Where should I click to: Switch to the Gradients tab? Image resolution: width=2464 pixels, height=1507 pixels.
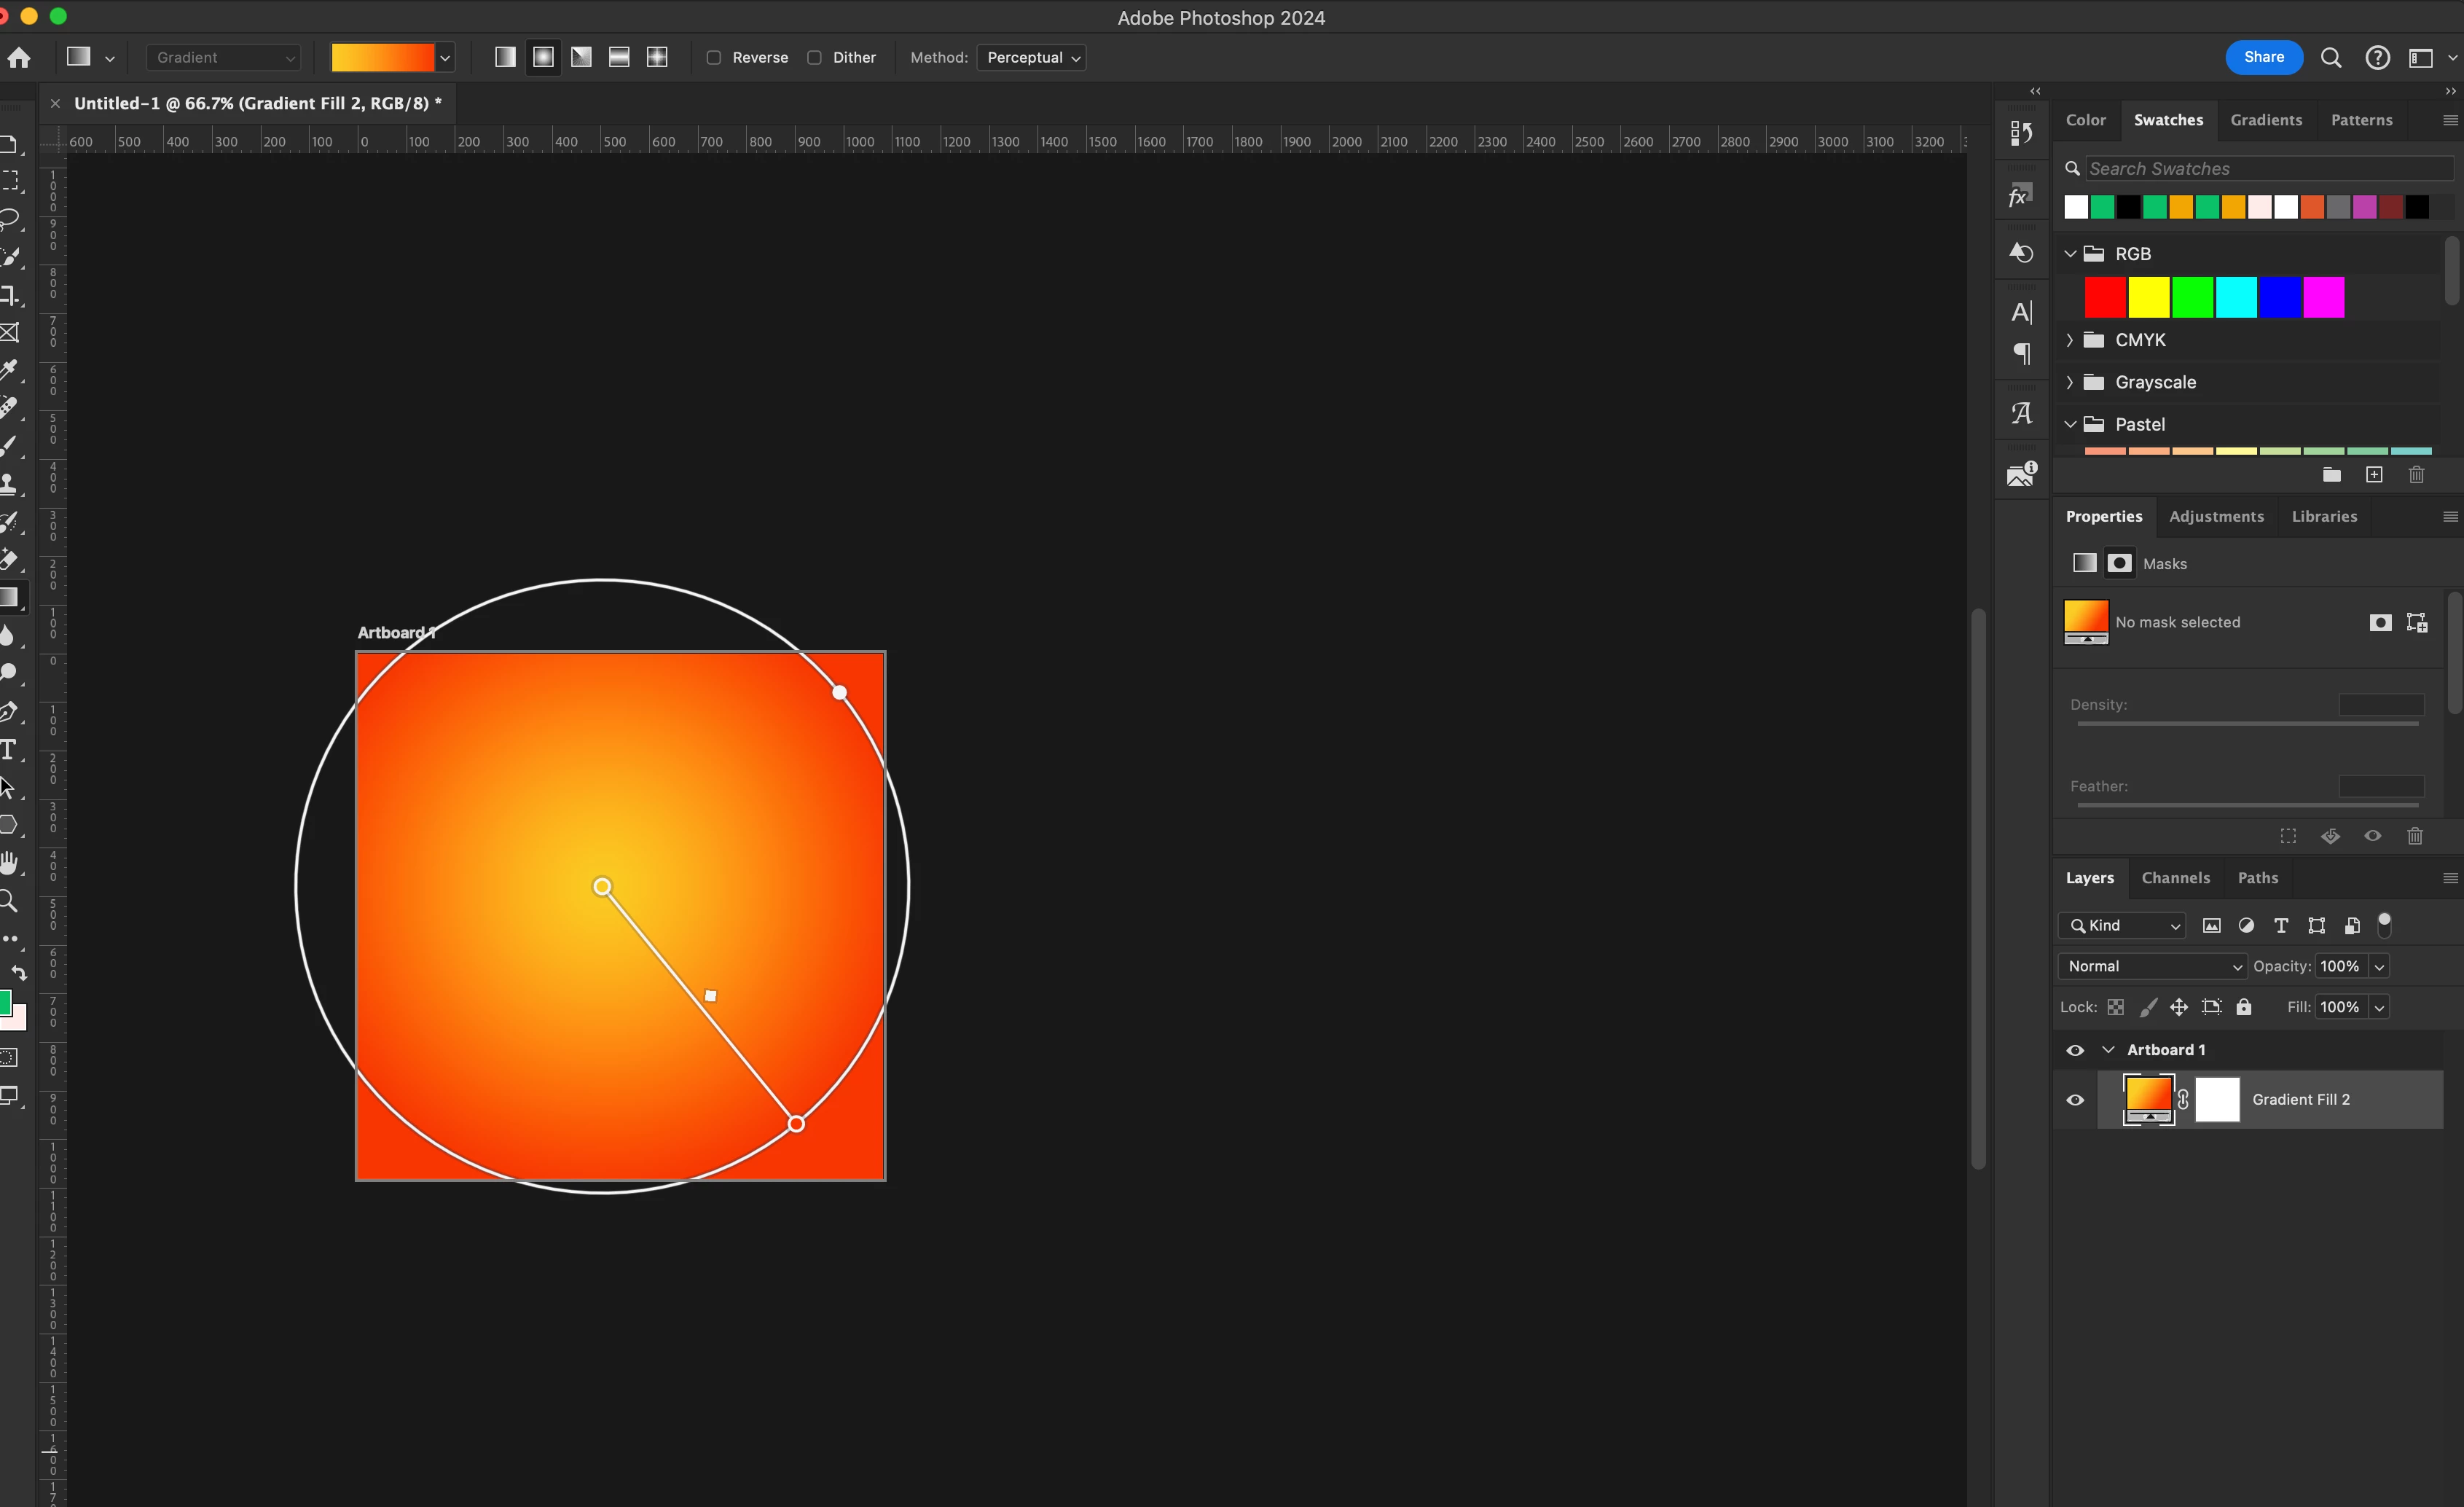(x=2266, y=120)
